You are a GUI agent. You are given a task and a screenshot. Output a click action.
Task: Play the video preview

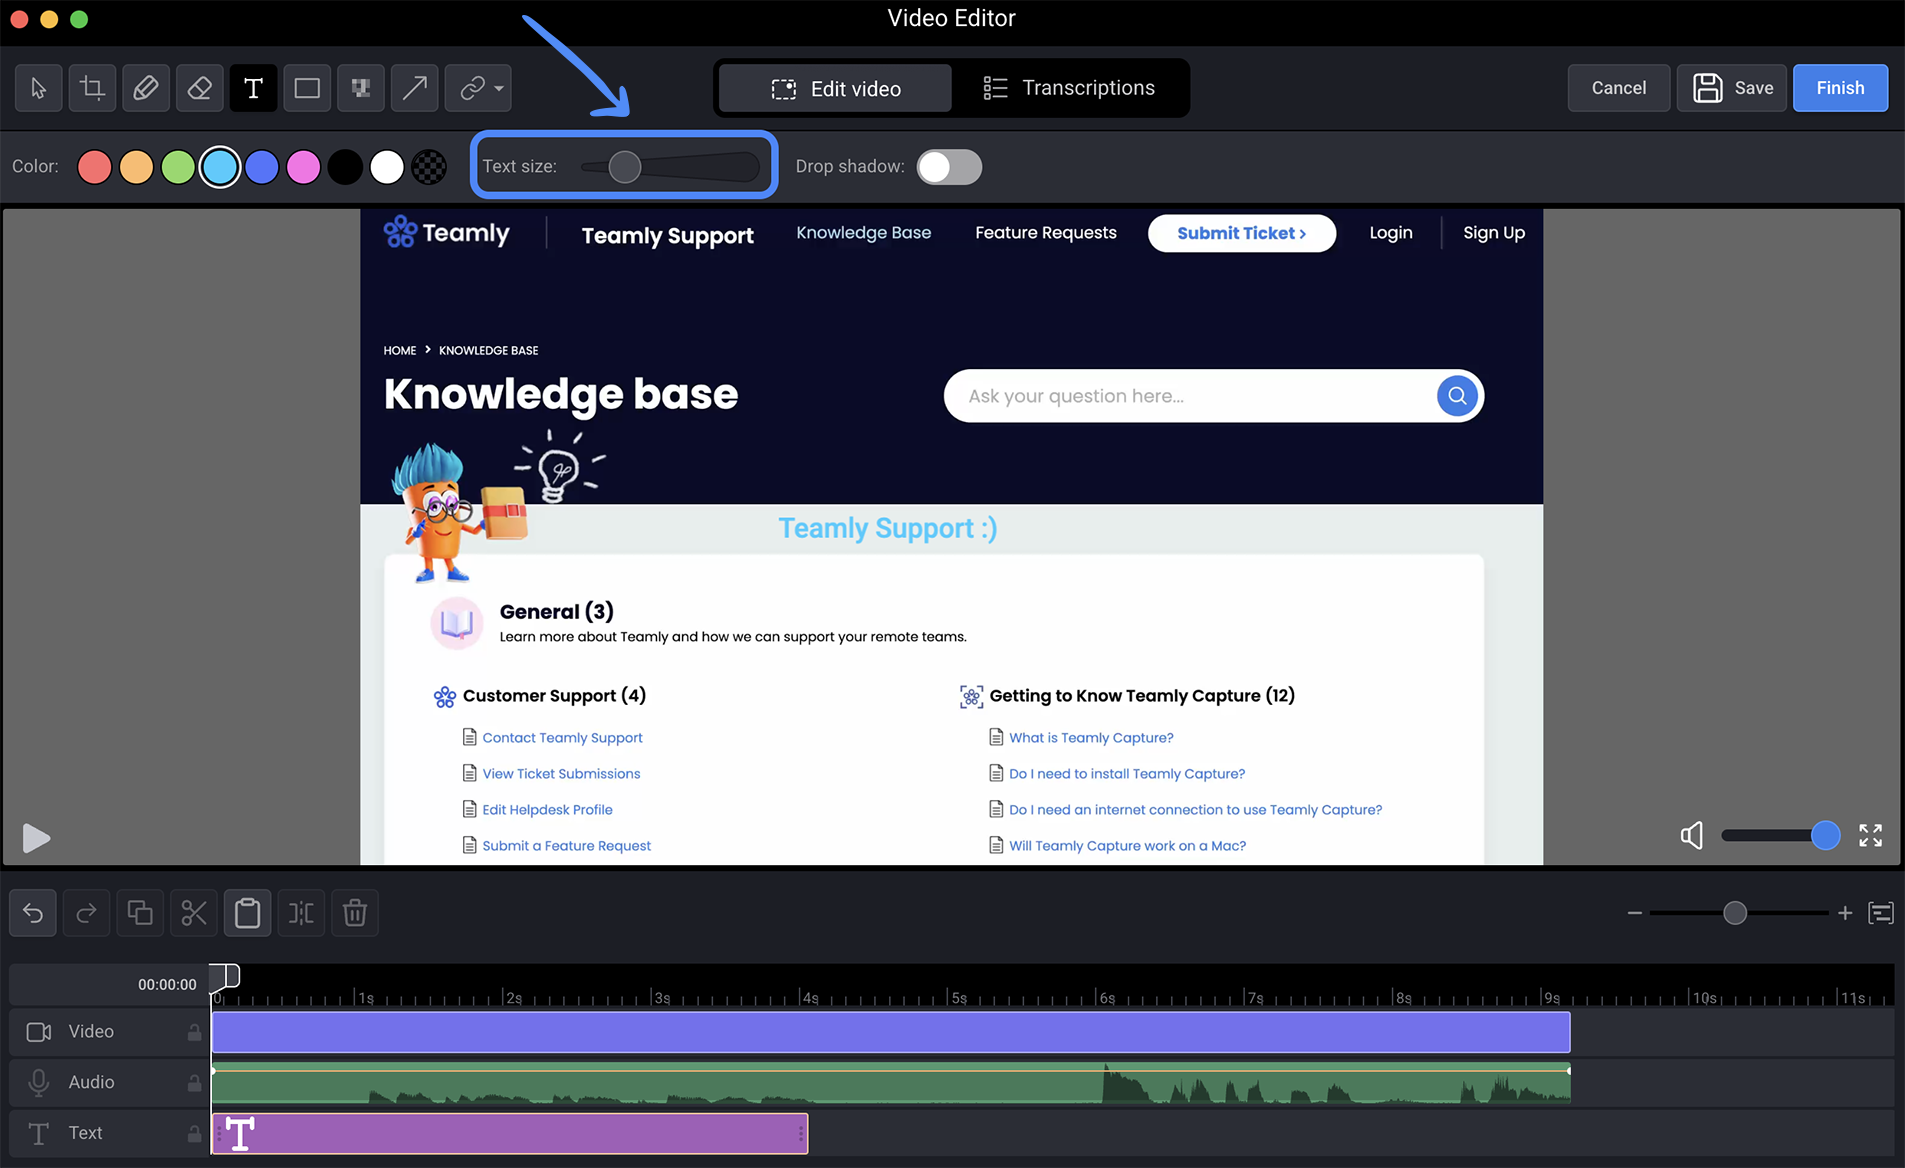(x=36, y=838)
